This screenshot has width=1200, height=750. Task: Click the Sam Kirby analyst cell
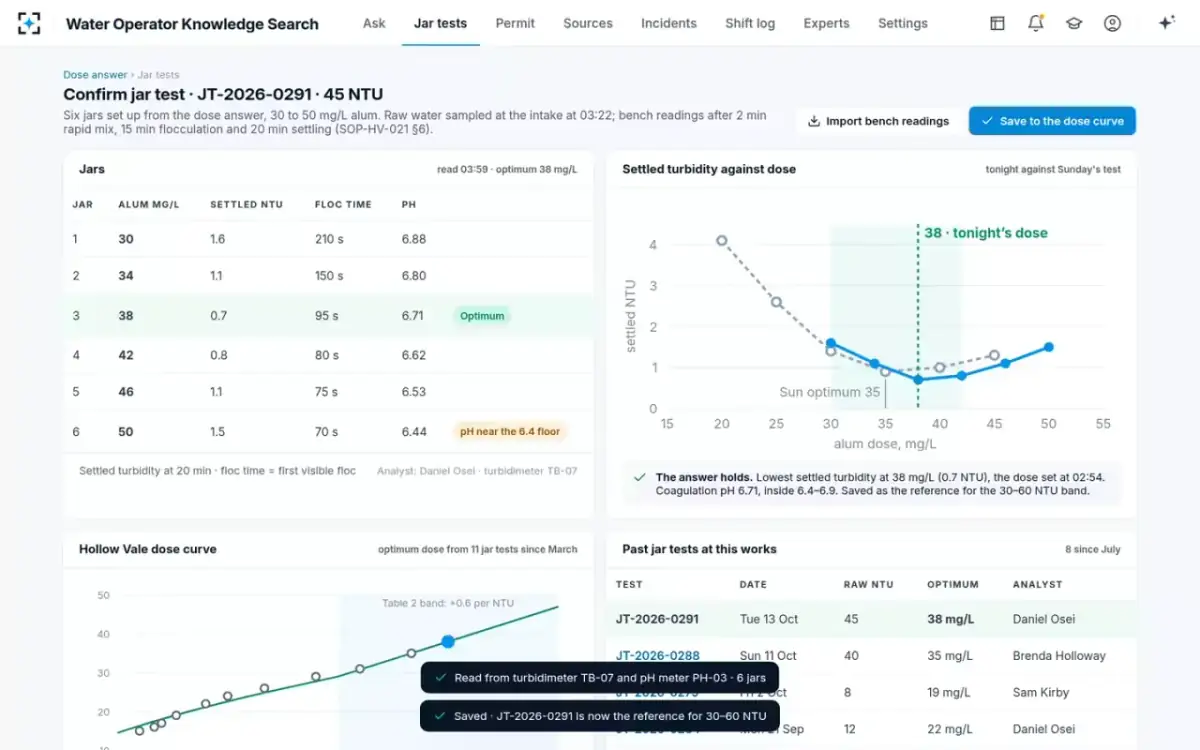(x=1041, y=692)
